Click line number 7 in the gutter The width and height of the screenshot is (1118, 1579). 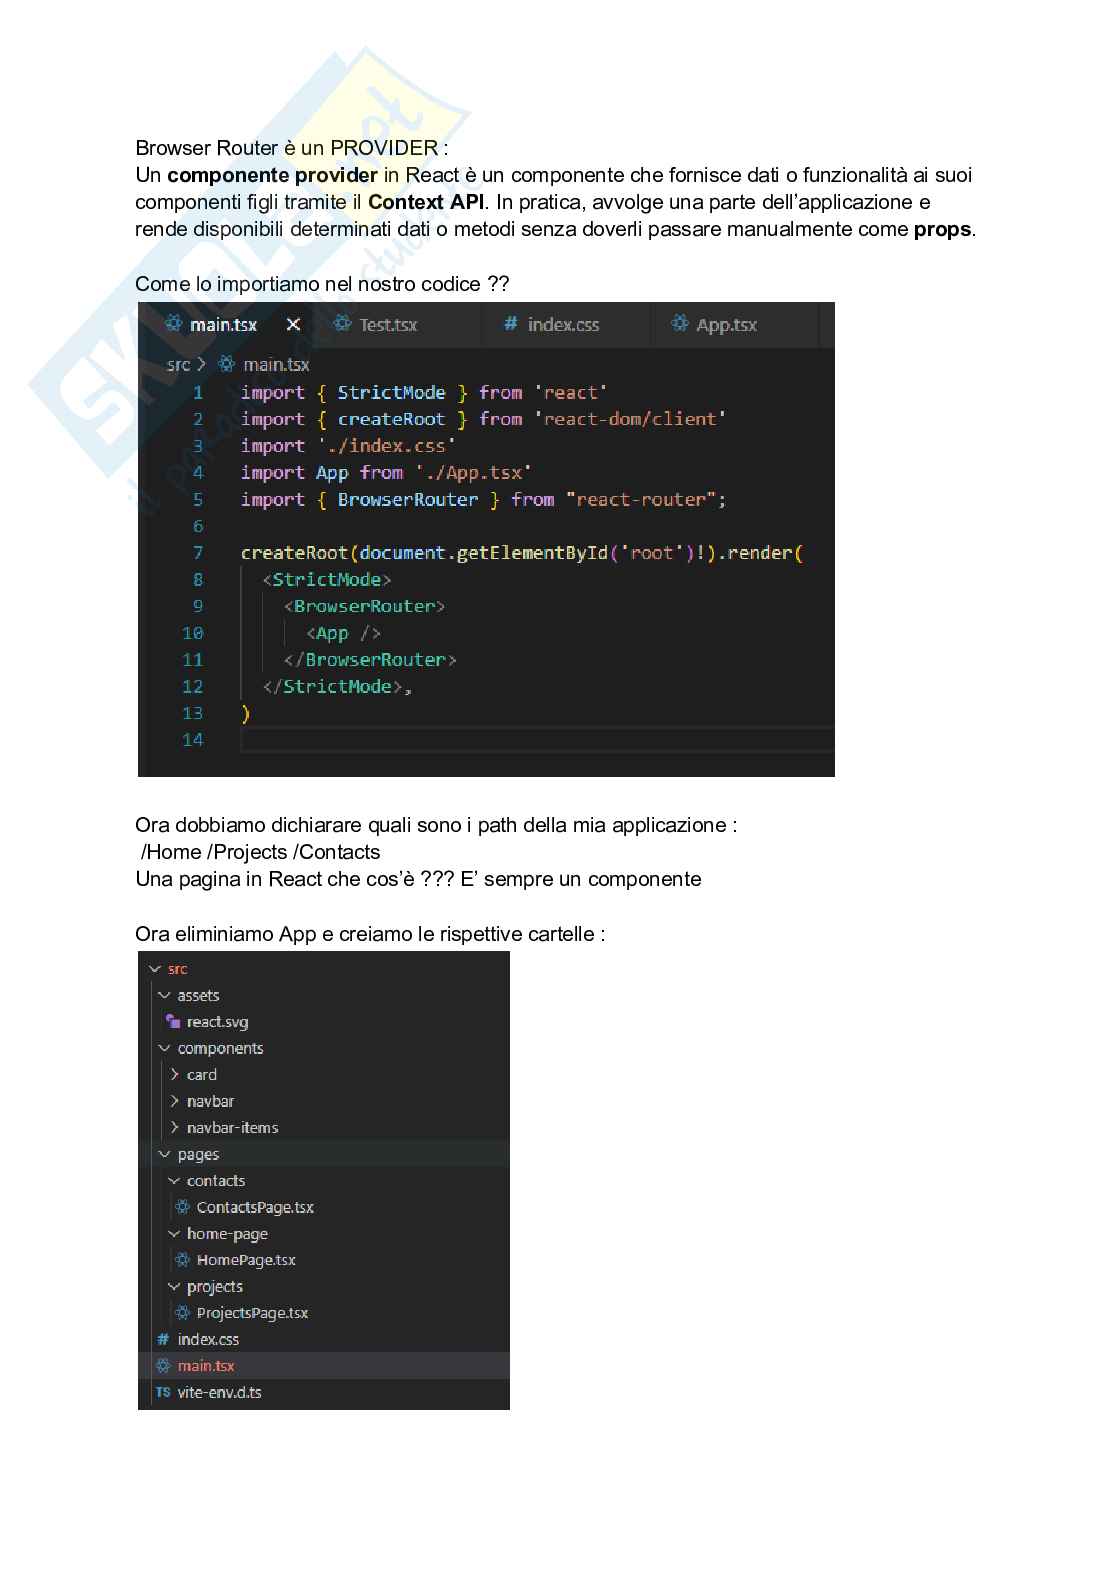point(198,553)
